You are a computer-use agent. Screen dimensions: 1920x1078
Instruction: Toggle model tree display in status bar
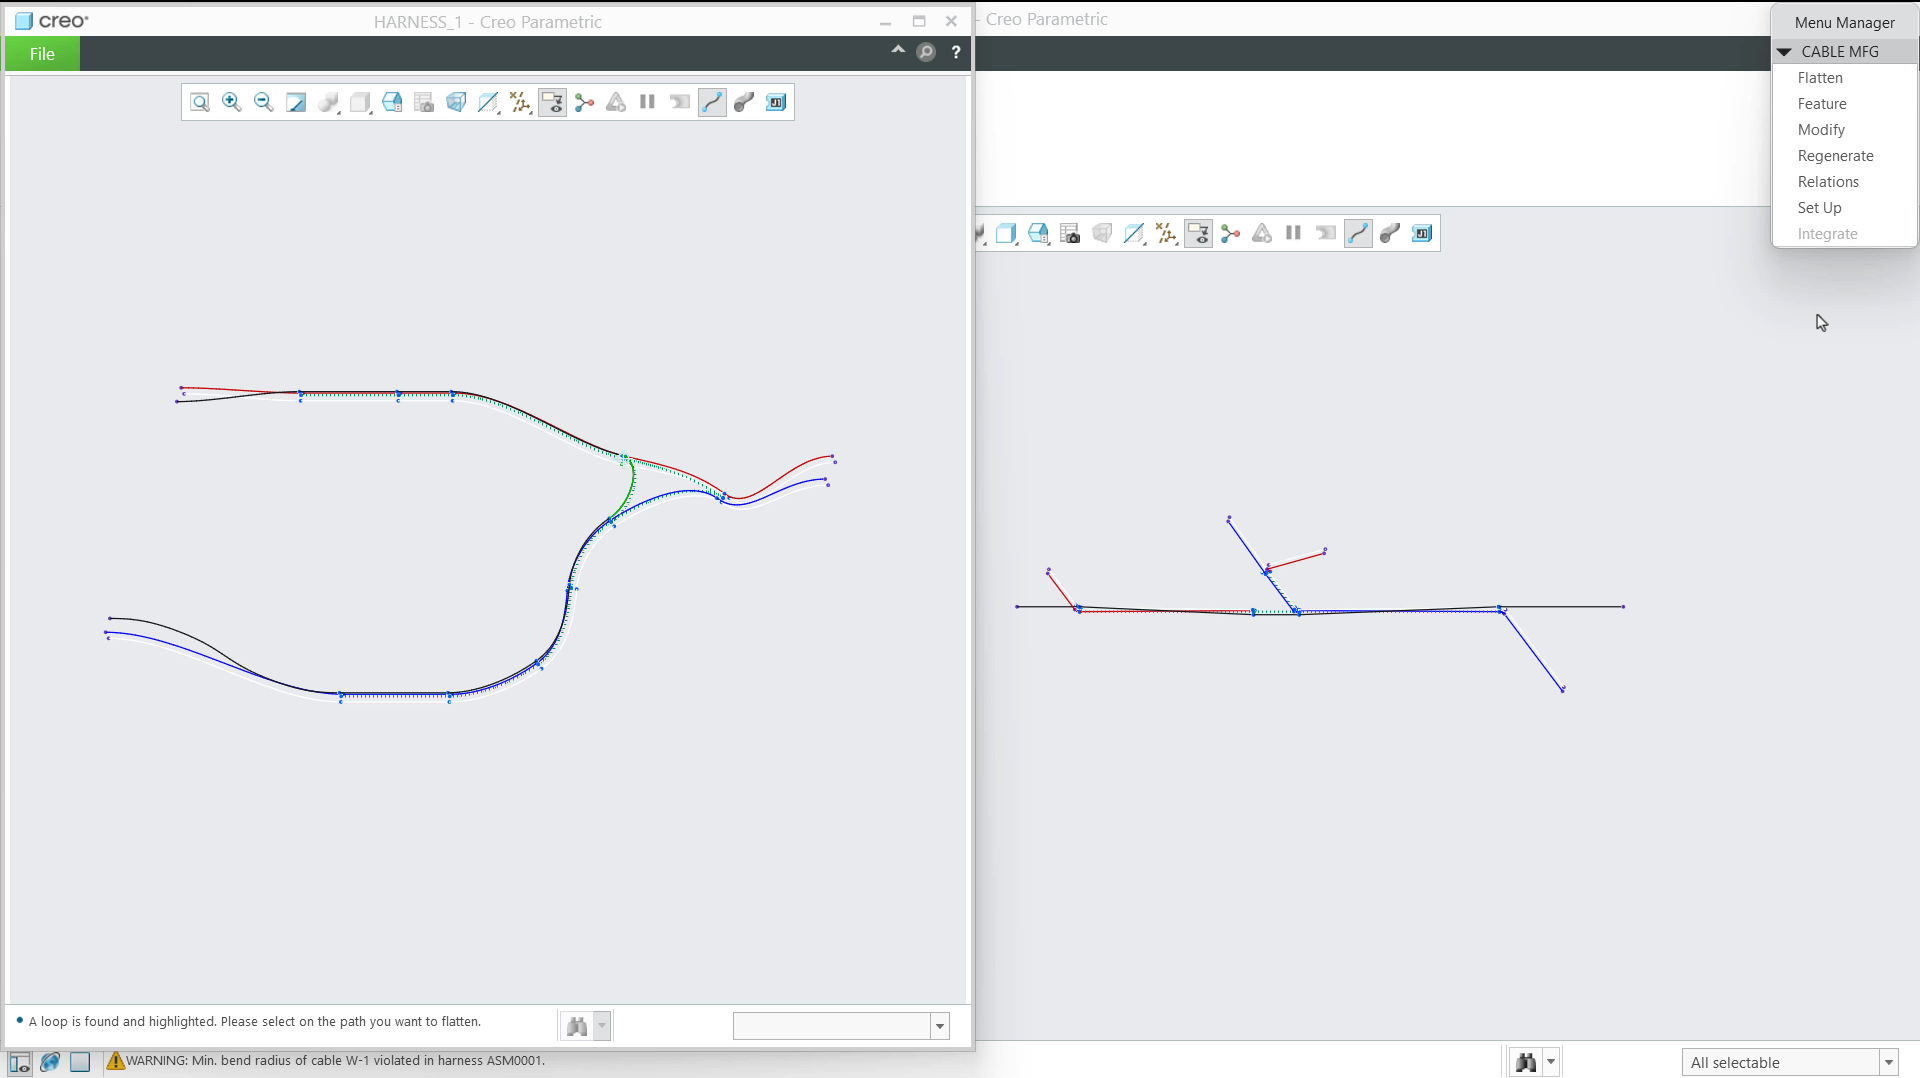[x=19, y=1062]
